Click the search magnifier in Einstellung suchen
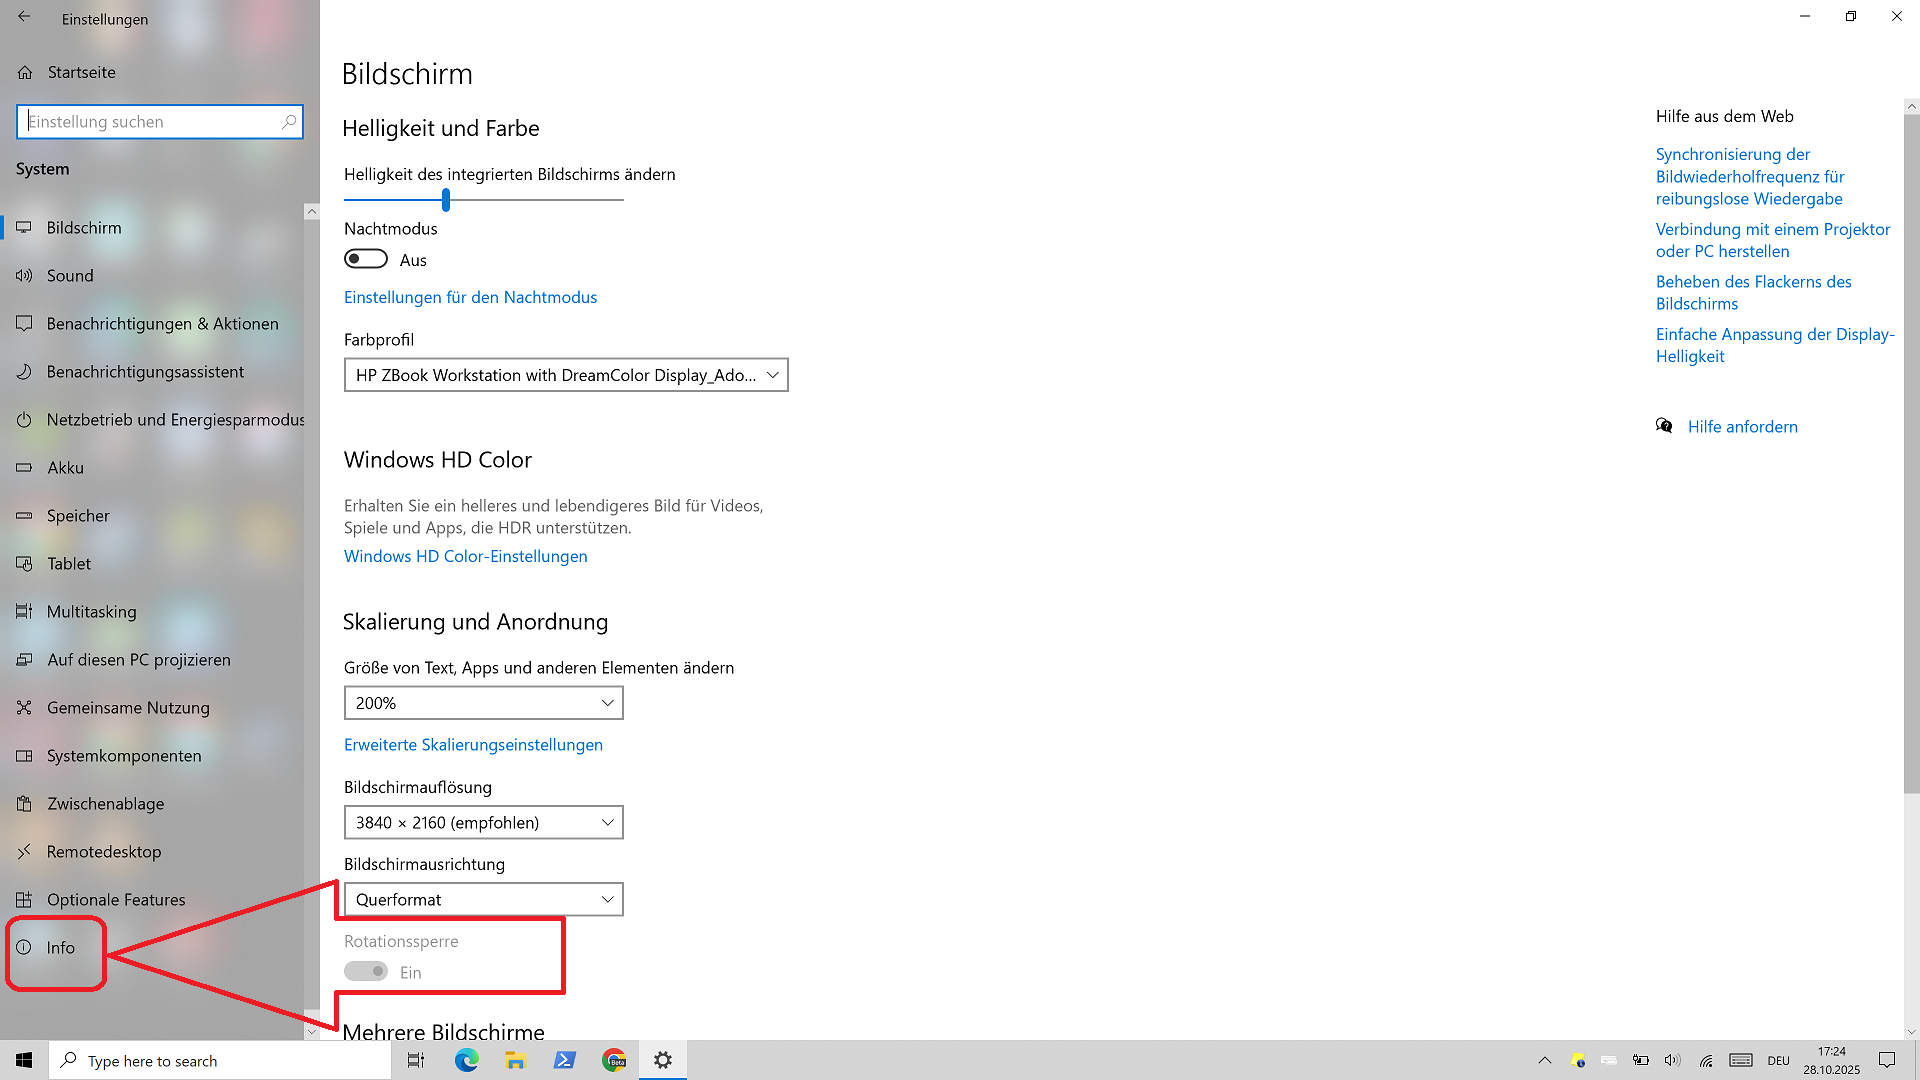Screen dimensions: 1920x1080 (x=289, y=122)
